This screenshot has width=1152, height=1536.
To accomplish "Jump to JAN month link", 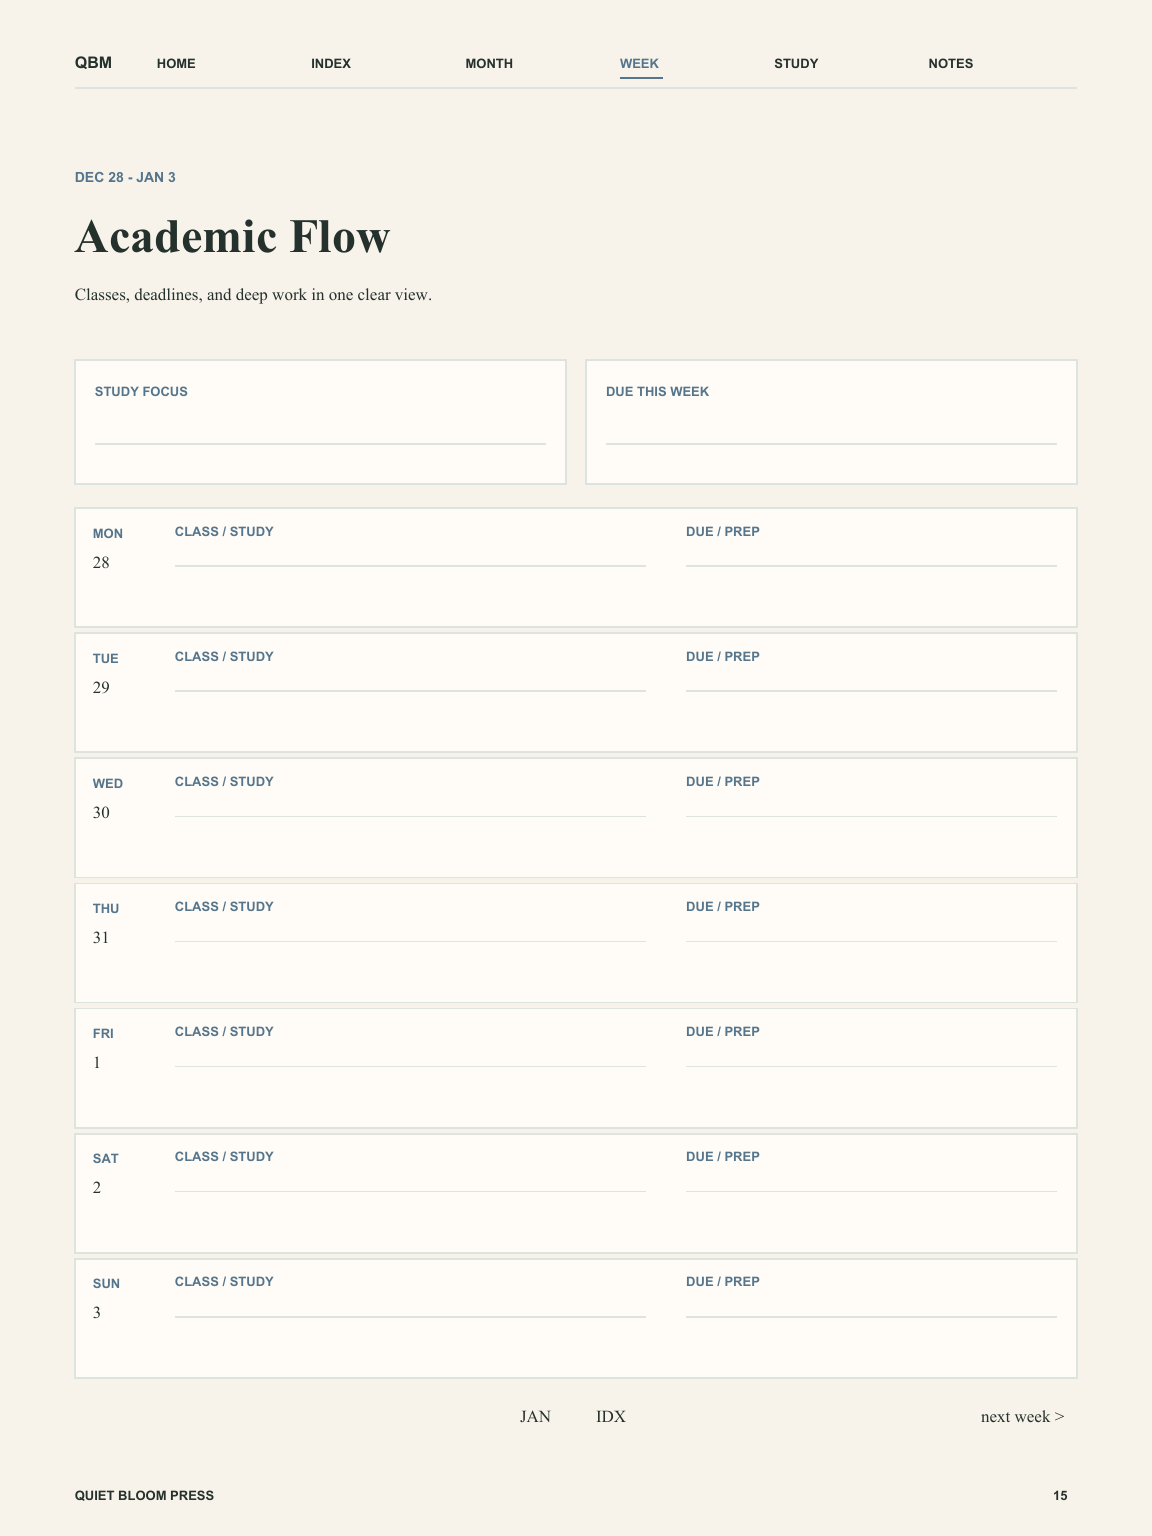I will click(x=535, y=1416).
